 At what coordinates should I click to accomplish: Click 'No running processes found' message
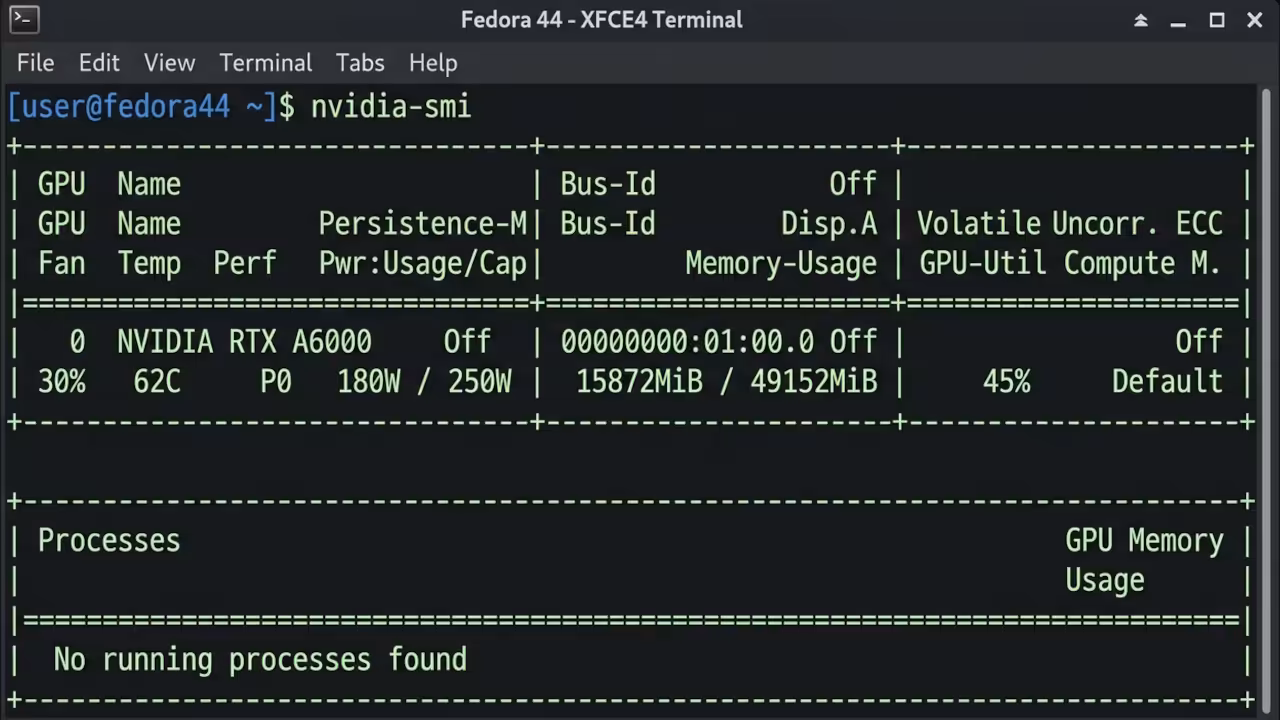click(x=260, y=660)
